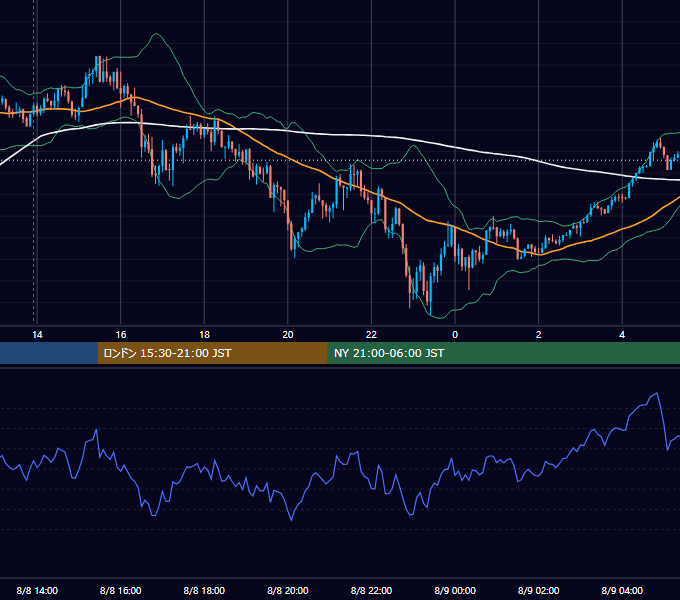The width and height of the screenshot is (680, 600).
Task: Click the 8/9 00:00 time axis label
Action: [455, 590]
